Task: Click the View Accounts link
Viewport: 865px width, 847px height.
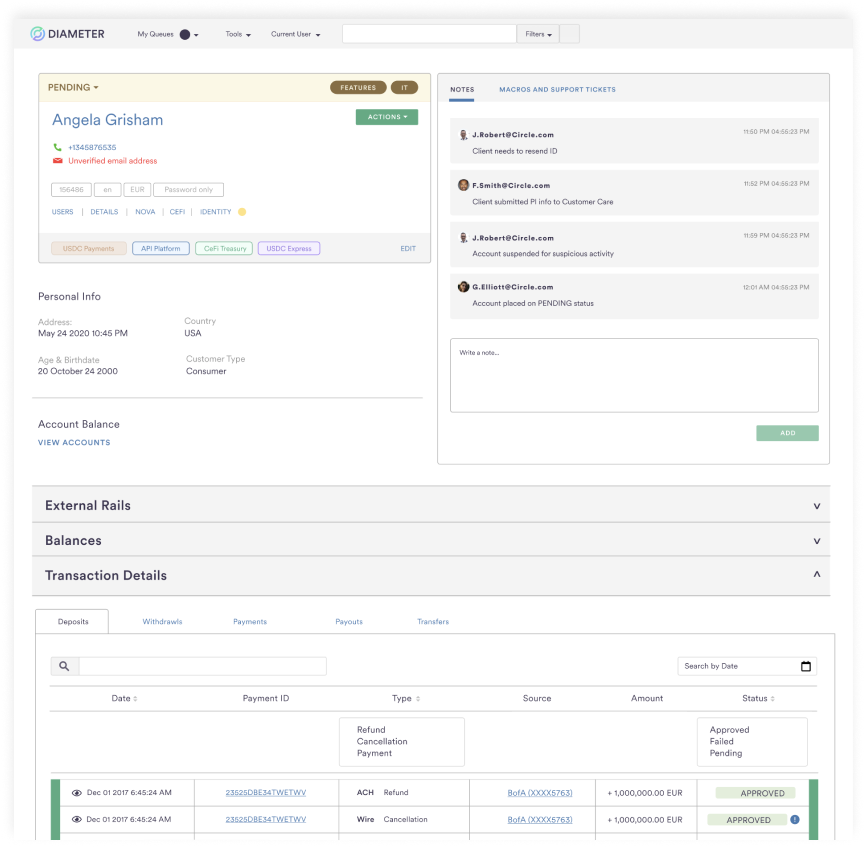Action: pyautogui.click(x=74, y=442)
